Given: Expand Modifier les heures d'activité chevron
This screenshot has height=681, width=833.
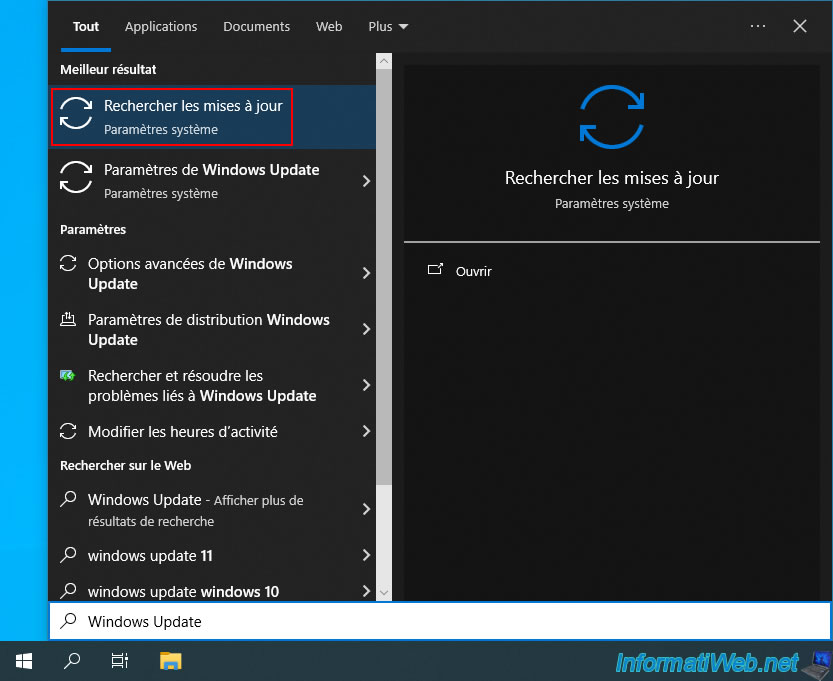Looking at the screenshot, I should [366, 432].
